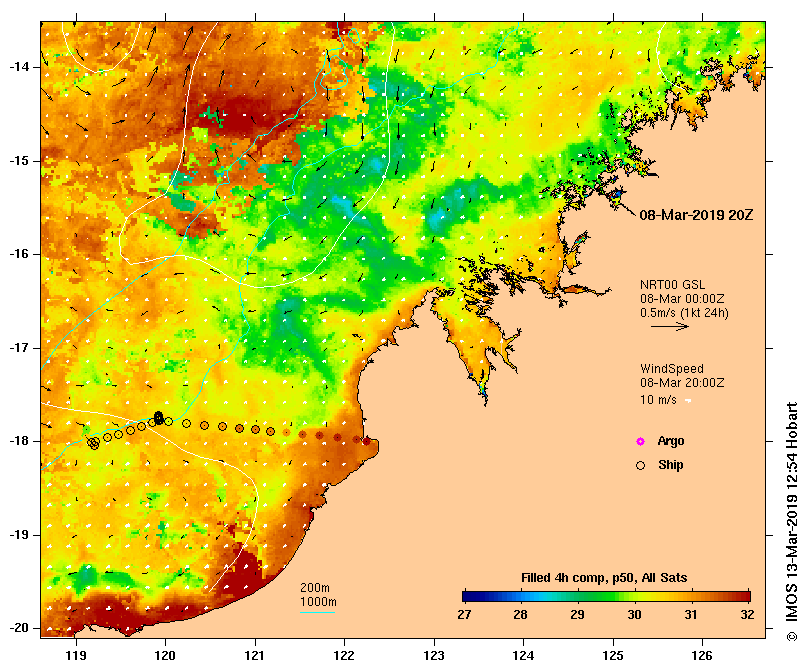This screenshot has height=672, width=809.
Task: Select the westernmost ship marker on the track
Action: click(x=93, y=443)
